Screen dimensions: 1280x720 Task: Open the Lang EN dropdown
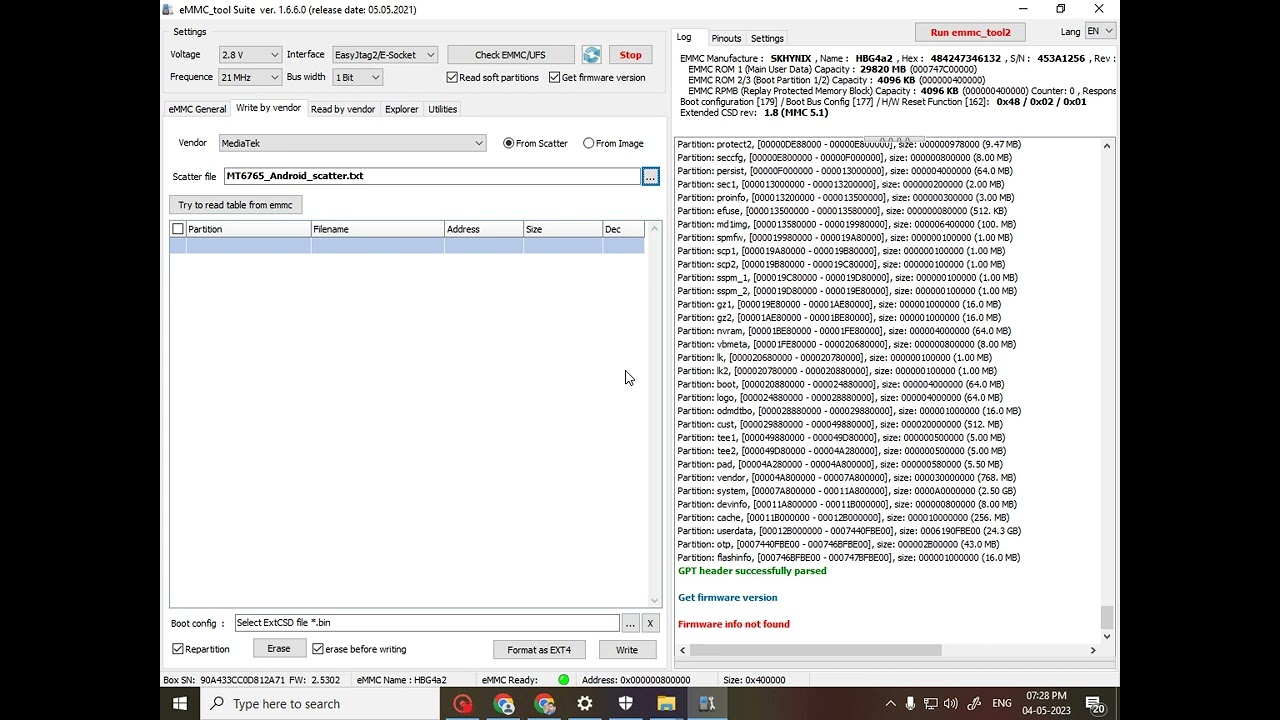1100,32
